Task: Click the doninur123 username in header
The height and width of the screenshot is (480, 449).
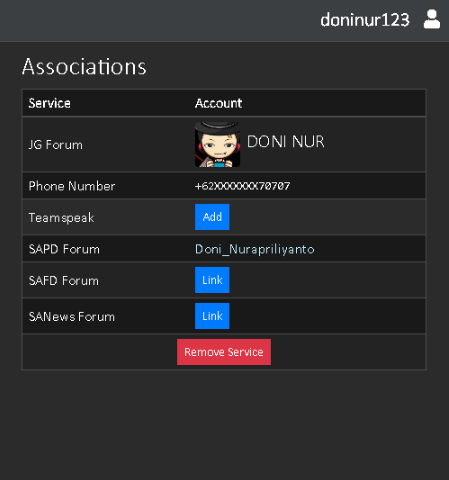Action: point(365,20)
